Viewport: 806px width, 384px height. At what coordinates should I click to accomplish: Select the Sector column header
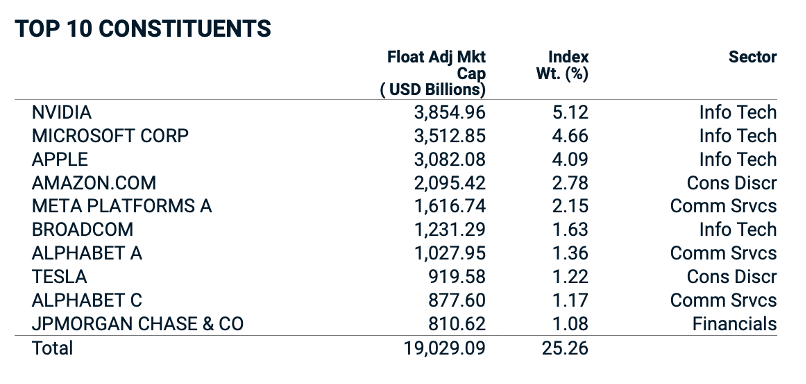click(753, 57)
